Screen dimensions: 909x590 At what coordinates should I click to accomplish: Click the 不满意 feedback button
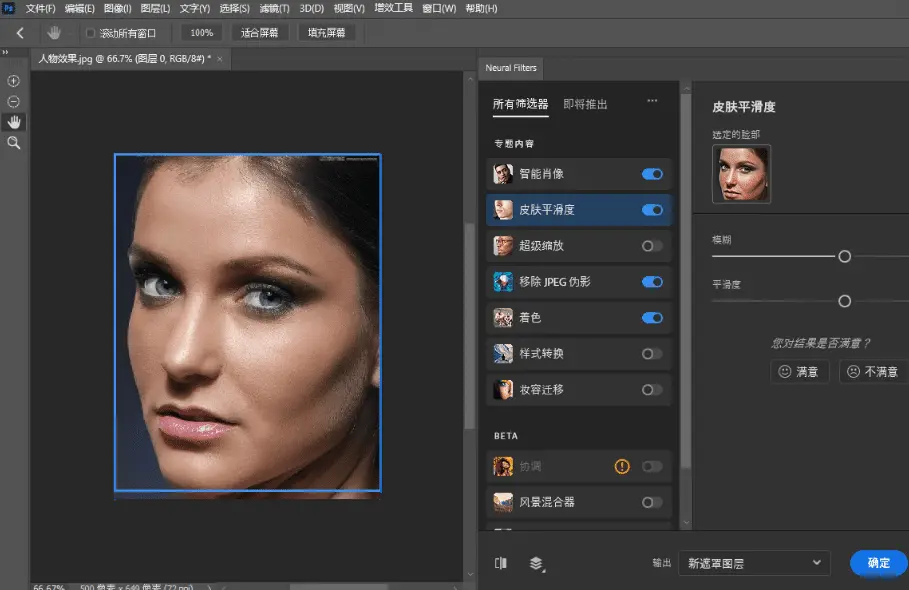pos(873,372)
